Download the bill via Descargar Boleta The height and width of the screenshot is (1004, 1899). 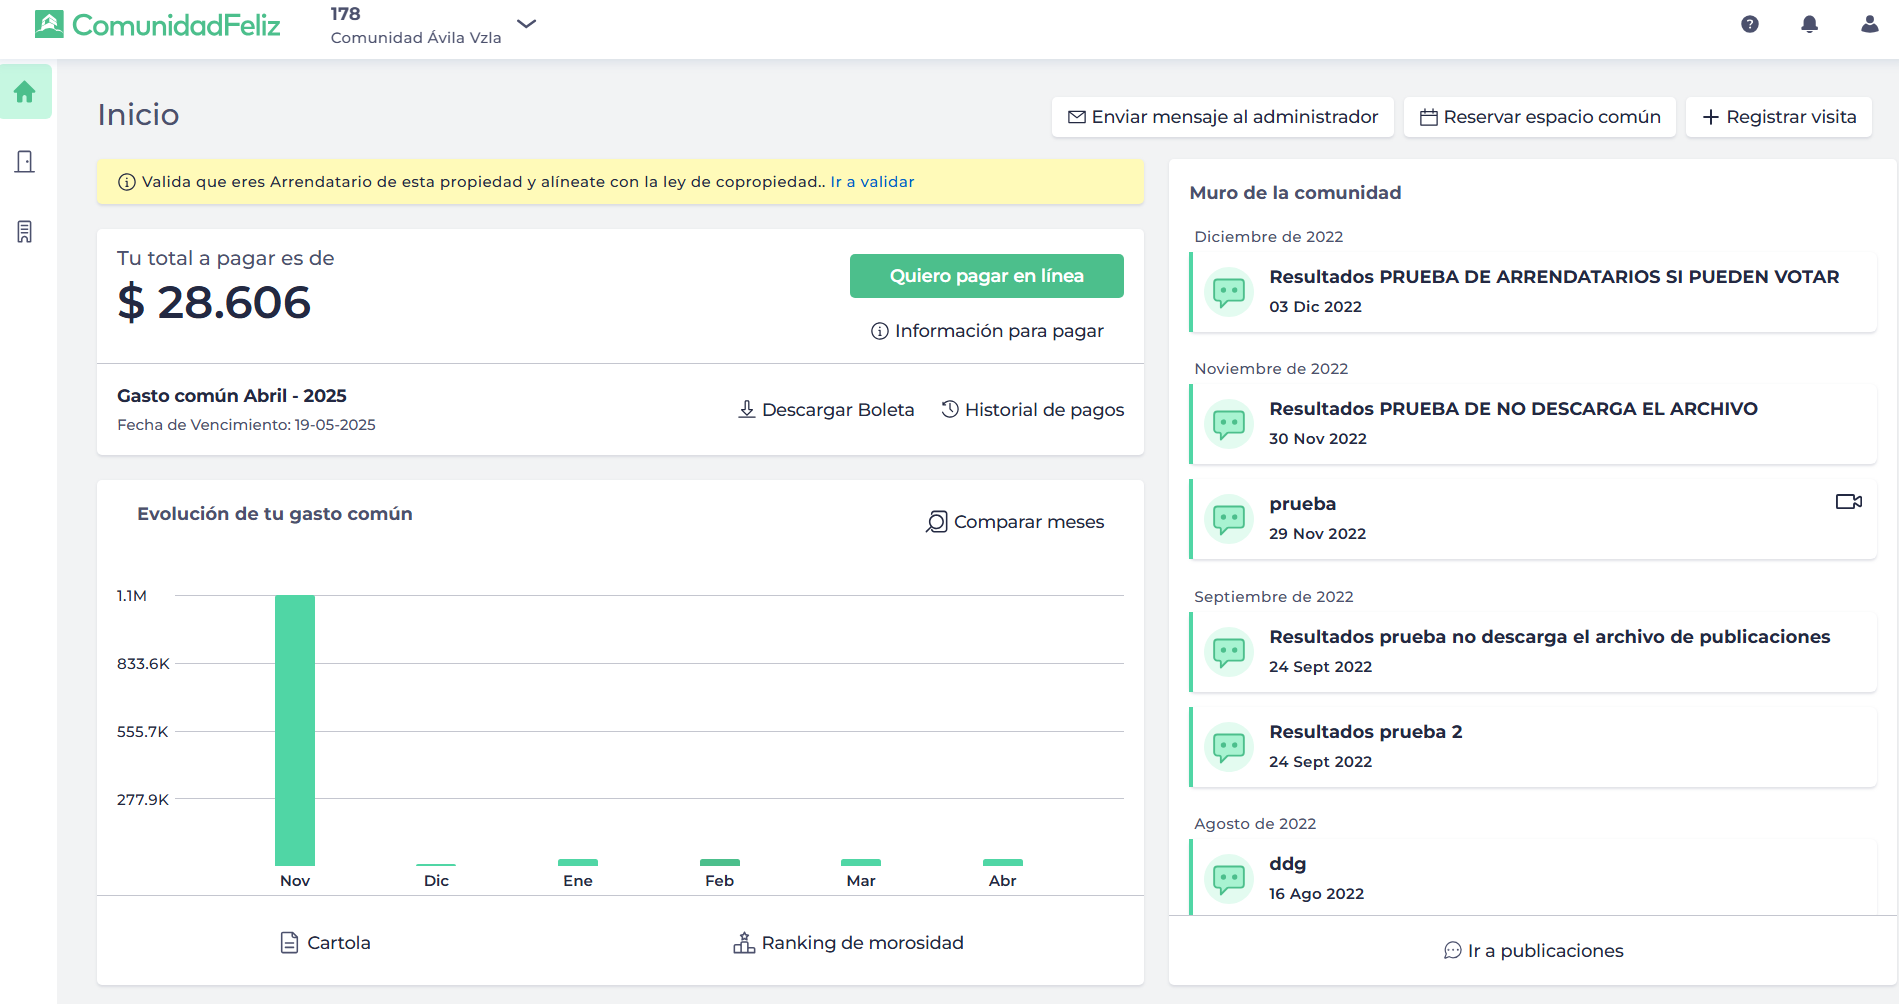pos(826,410)
